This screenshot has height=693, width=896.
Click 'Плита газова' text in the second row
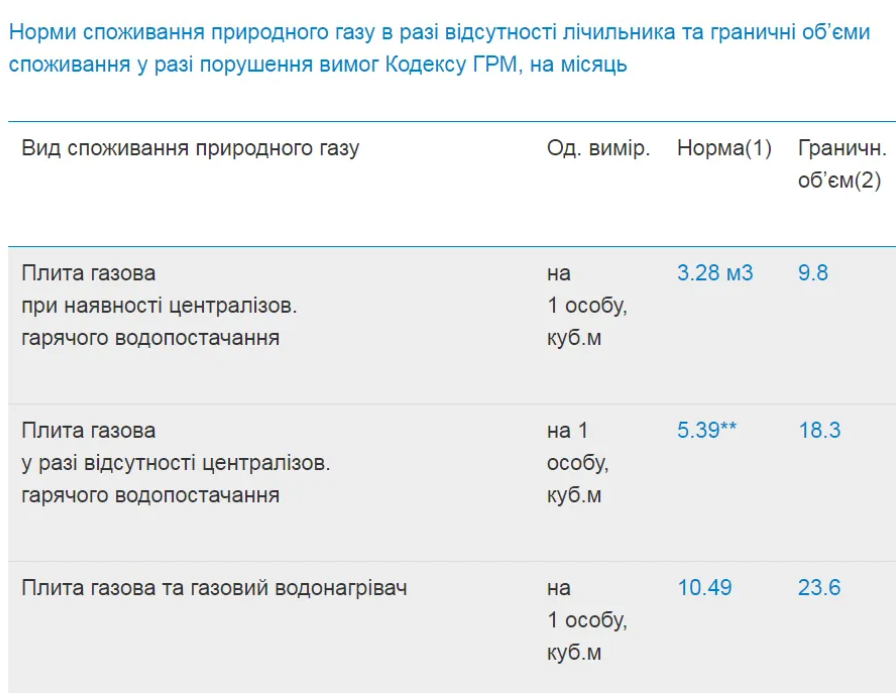pyautogui.click(x=89, y=430)
